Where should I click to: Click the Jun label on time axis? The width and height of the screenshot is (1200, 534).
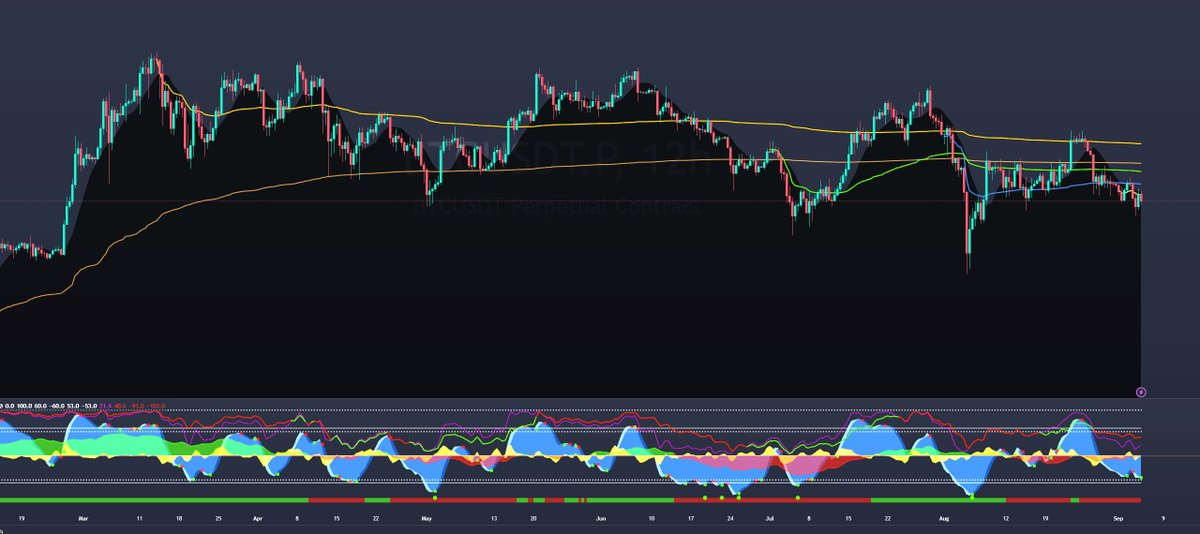click(x=601, y=519)
